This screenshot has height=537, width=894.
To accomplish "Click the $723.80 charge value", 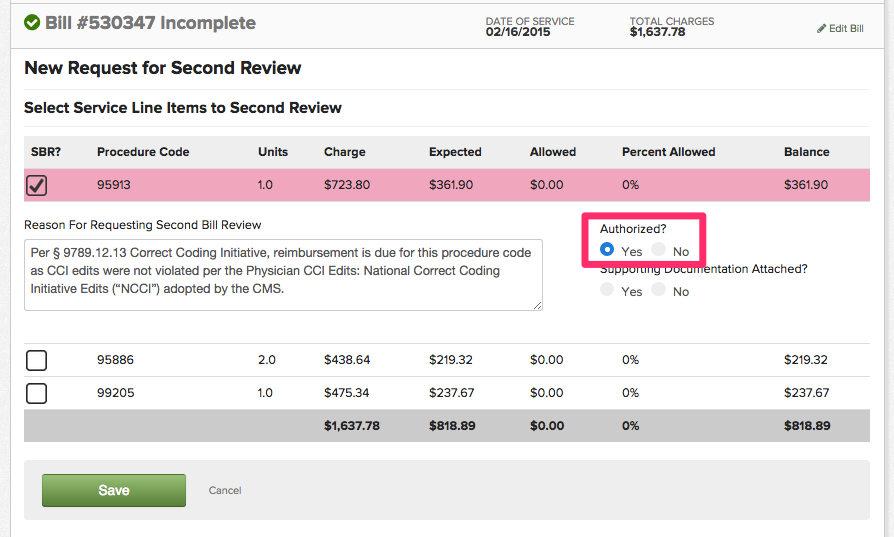I will point(347,185).
